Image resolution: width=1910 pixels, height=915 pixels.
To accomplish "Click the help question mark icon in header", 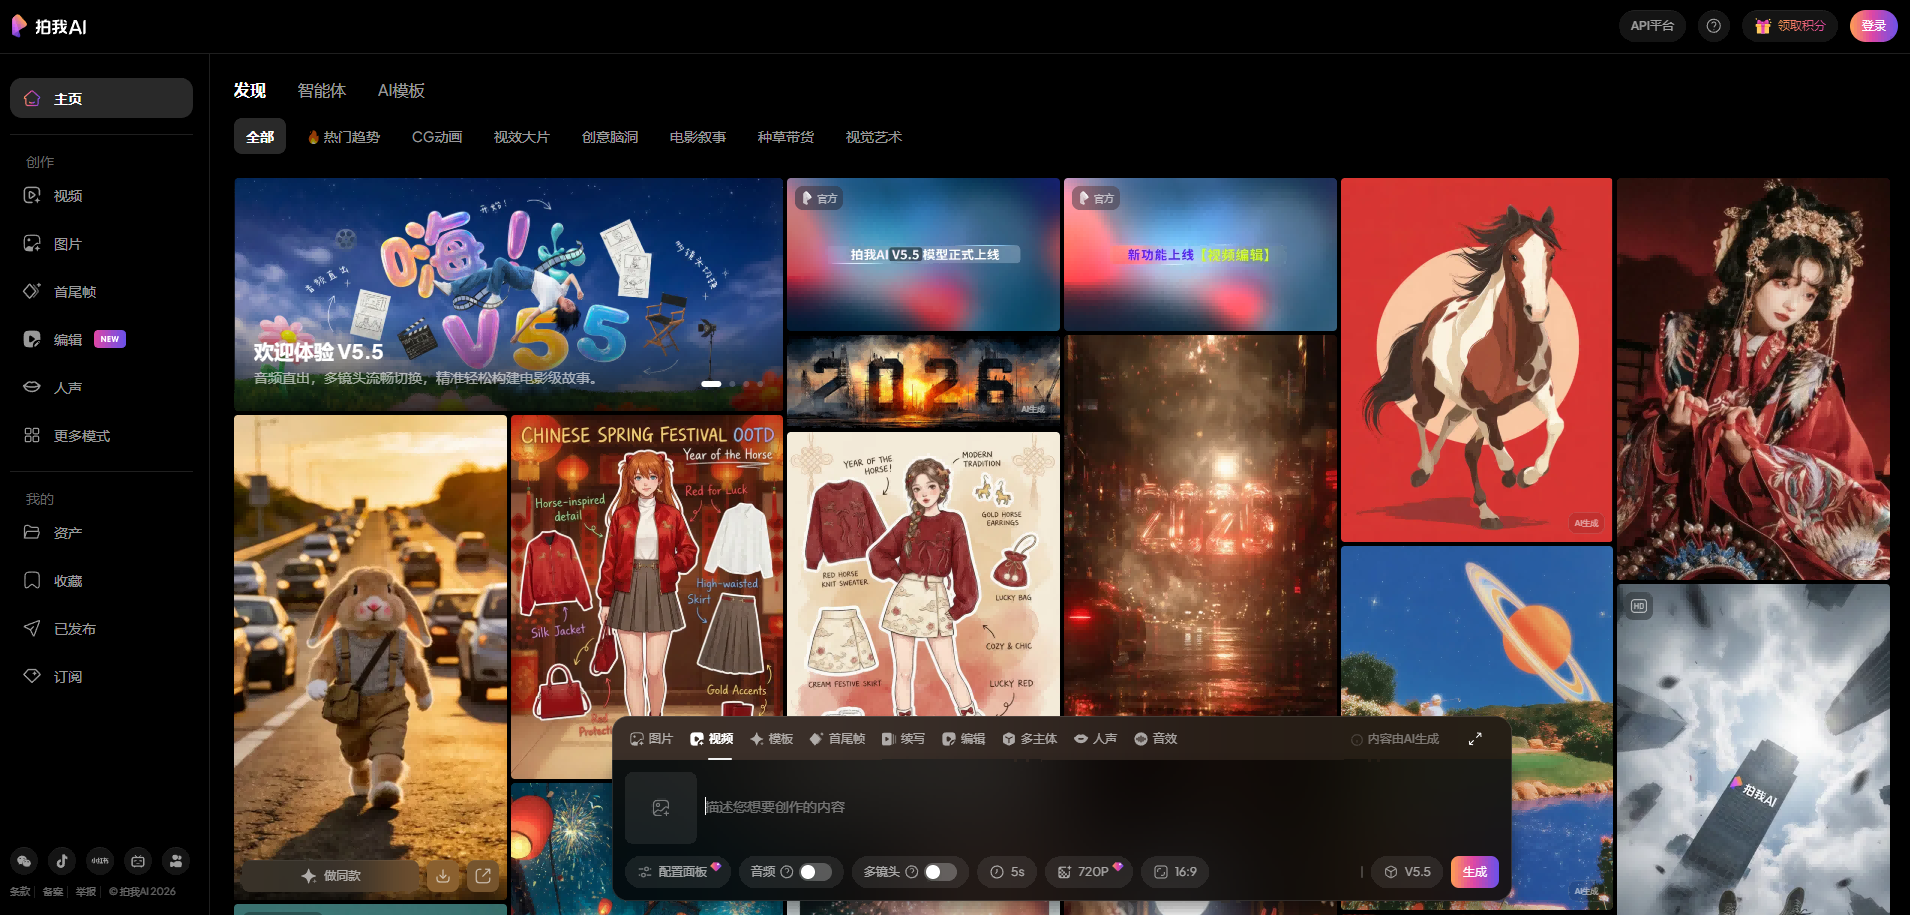I will coord(1713,26).
